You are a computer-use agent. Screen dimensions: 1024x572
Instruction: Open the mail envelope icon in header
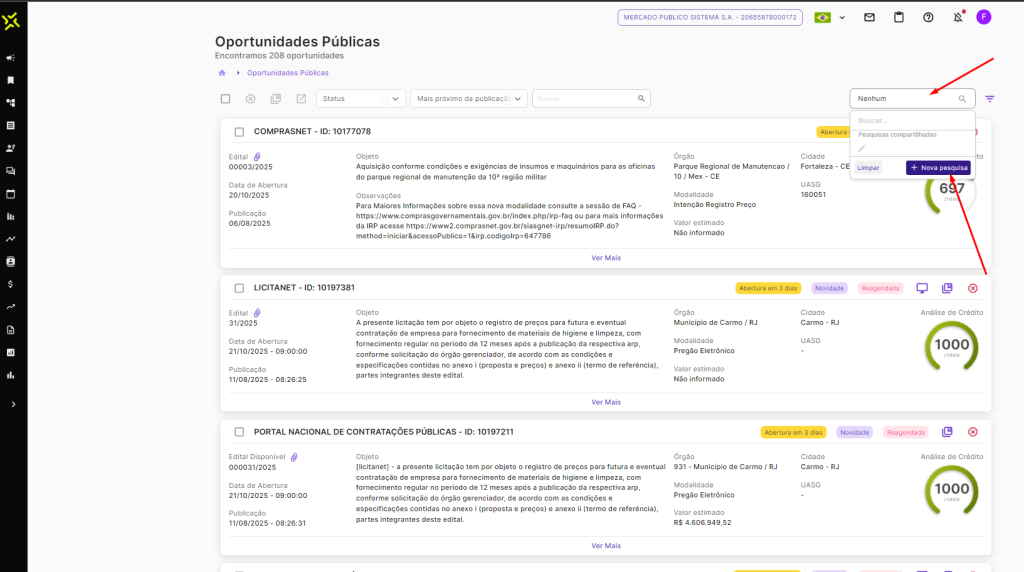click(x=869, y=17)
